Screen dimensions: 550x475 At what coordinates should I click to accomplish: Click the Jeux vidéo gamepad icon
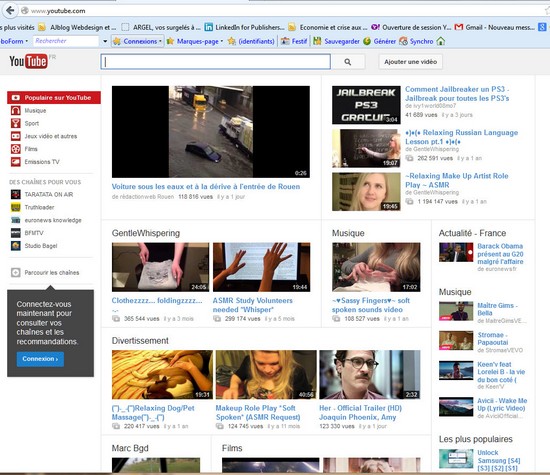pos(15,136)
